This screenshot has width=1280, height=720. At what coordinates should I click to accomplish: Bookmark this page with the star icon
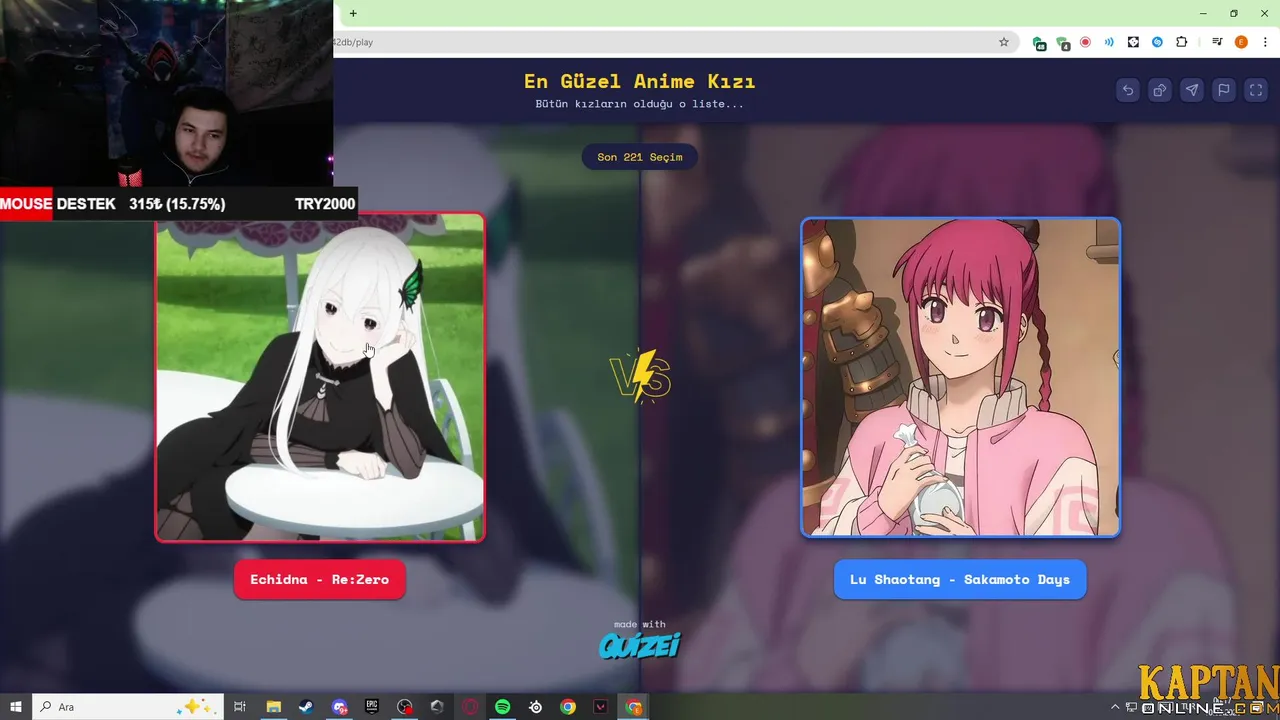point(1004,42)
